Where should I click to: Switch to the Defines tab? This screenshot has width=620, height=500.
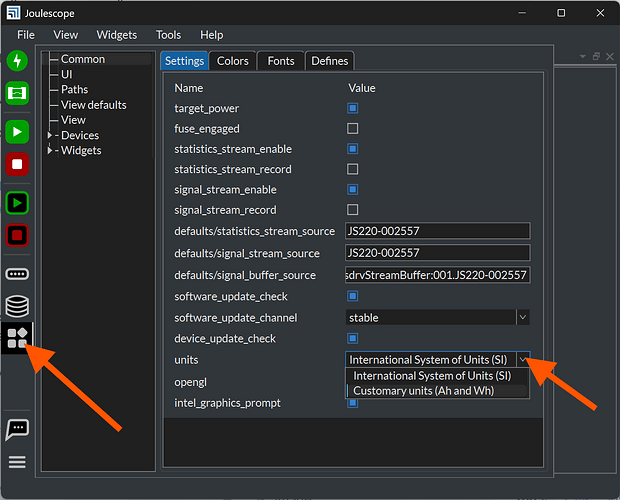click(329, 61)
